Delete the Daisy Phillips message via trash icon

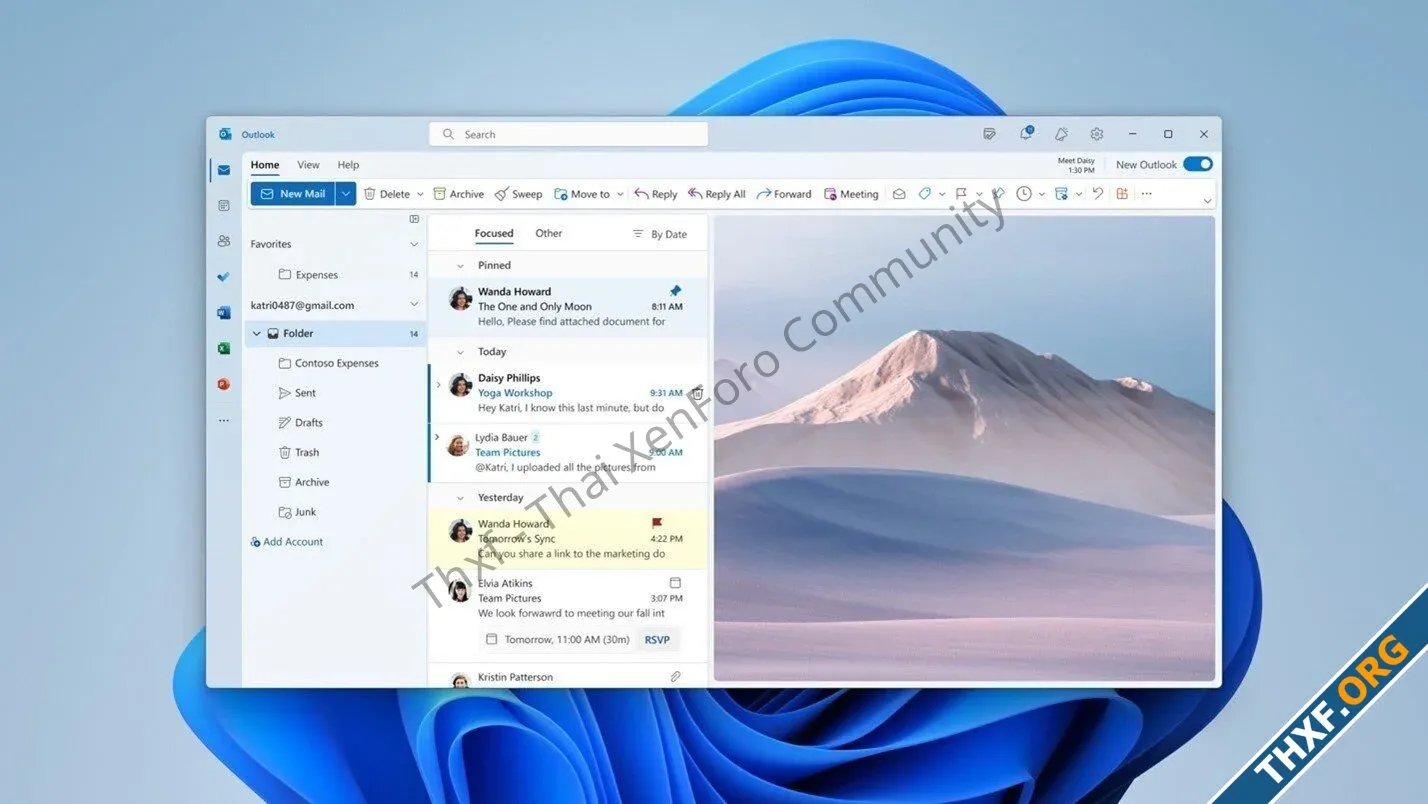697,393
